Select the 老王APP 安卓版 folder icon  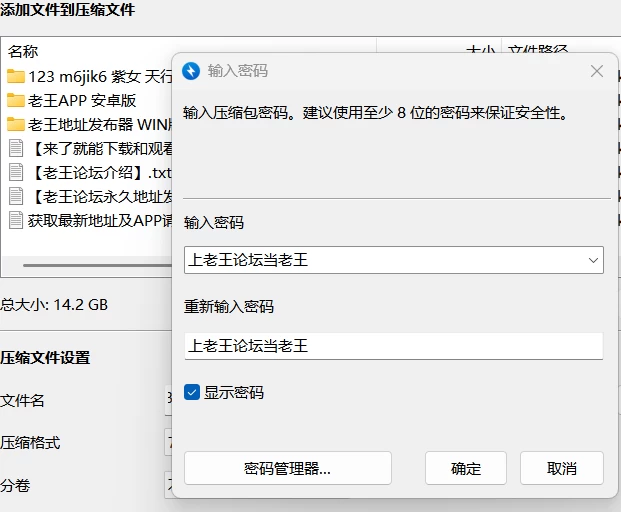(16, 101)
